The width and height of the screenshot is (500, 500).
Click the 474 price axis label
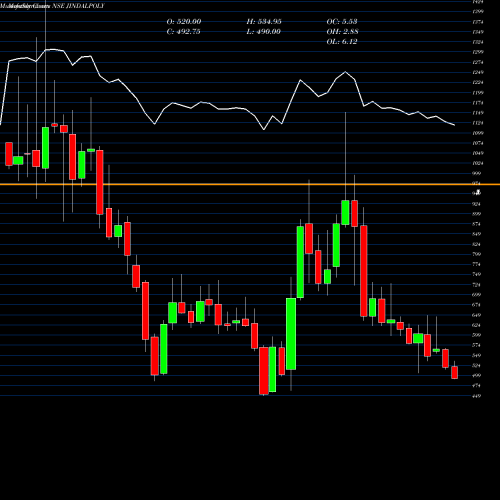coord(477,386)
